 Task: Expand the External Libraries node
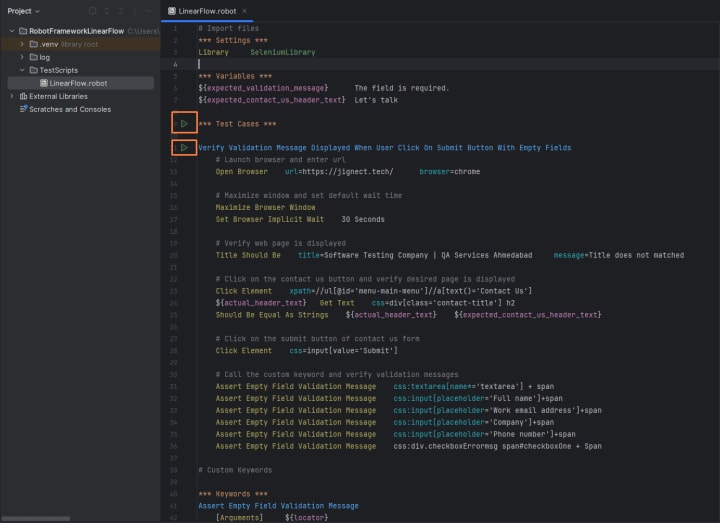[x=12, y=96]
